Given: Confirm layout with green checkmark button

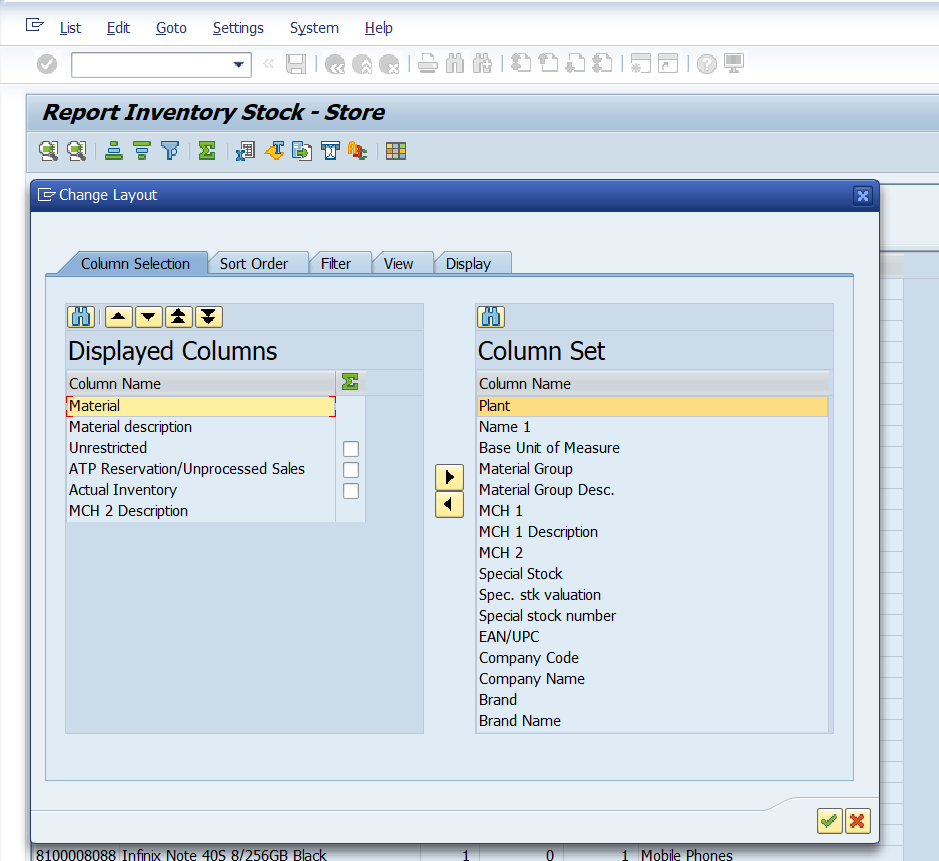Looking at the screenshot, I should (x=829, y=821).
